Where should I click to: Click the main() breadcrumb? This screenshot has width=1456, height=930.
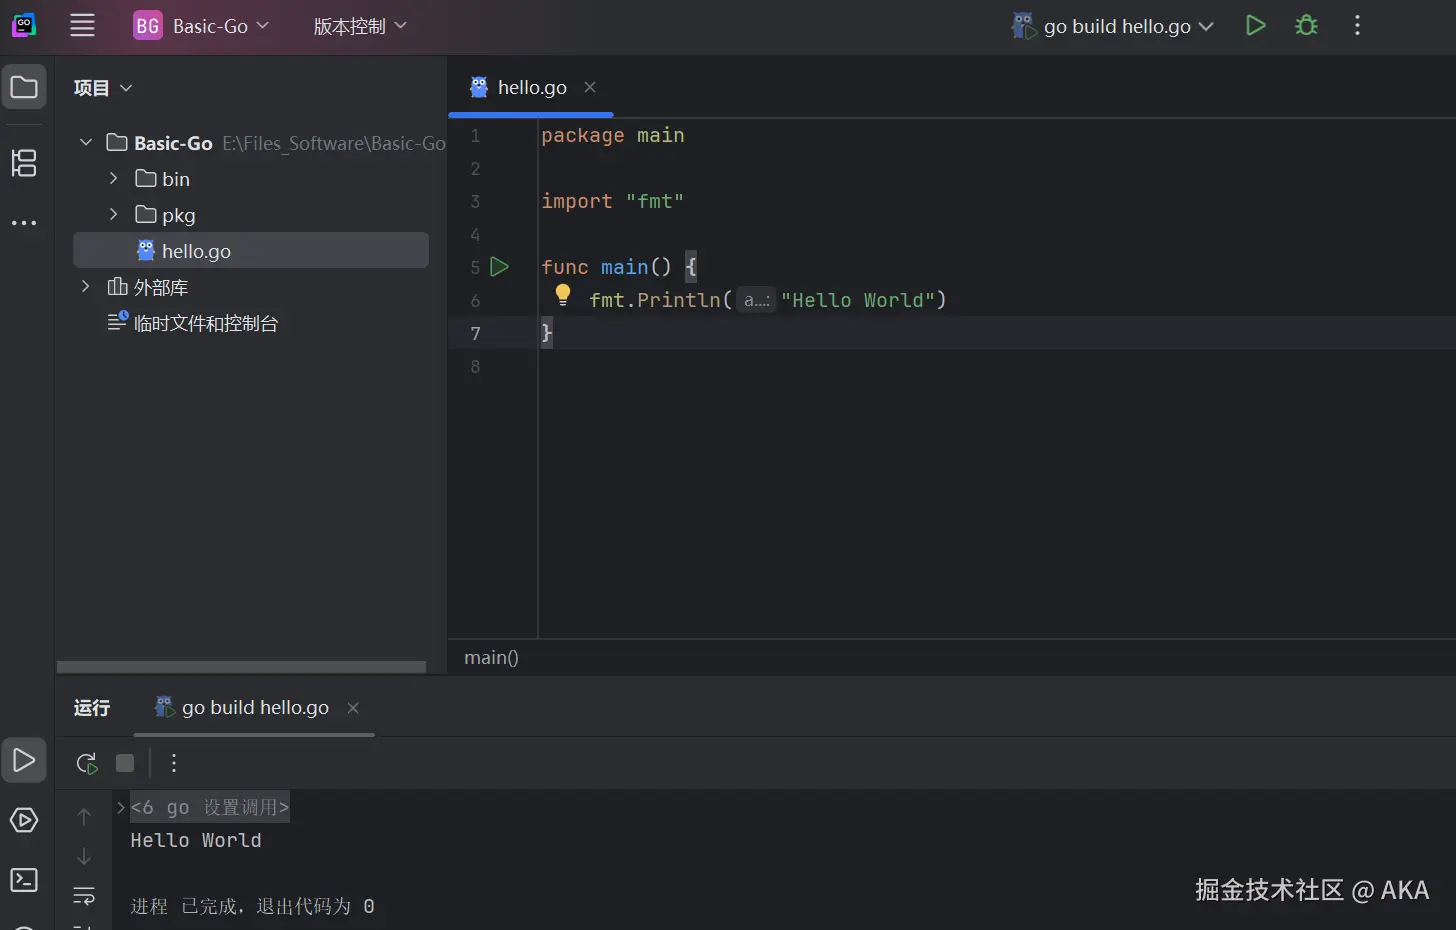[491, 658]
